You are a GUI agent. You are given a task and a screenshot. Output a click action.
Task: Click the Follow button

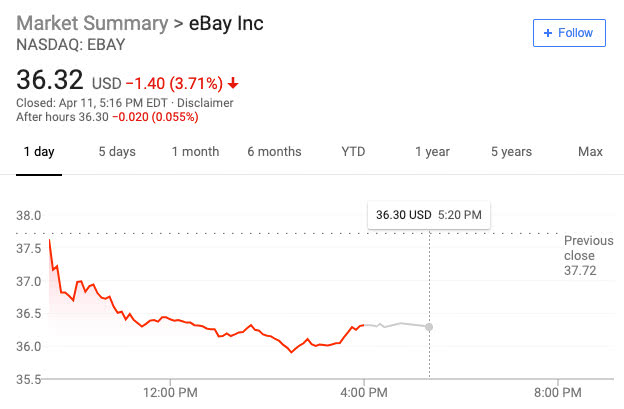[x=569, y=33]
